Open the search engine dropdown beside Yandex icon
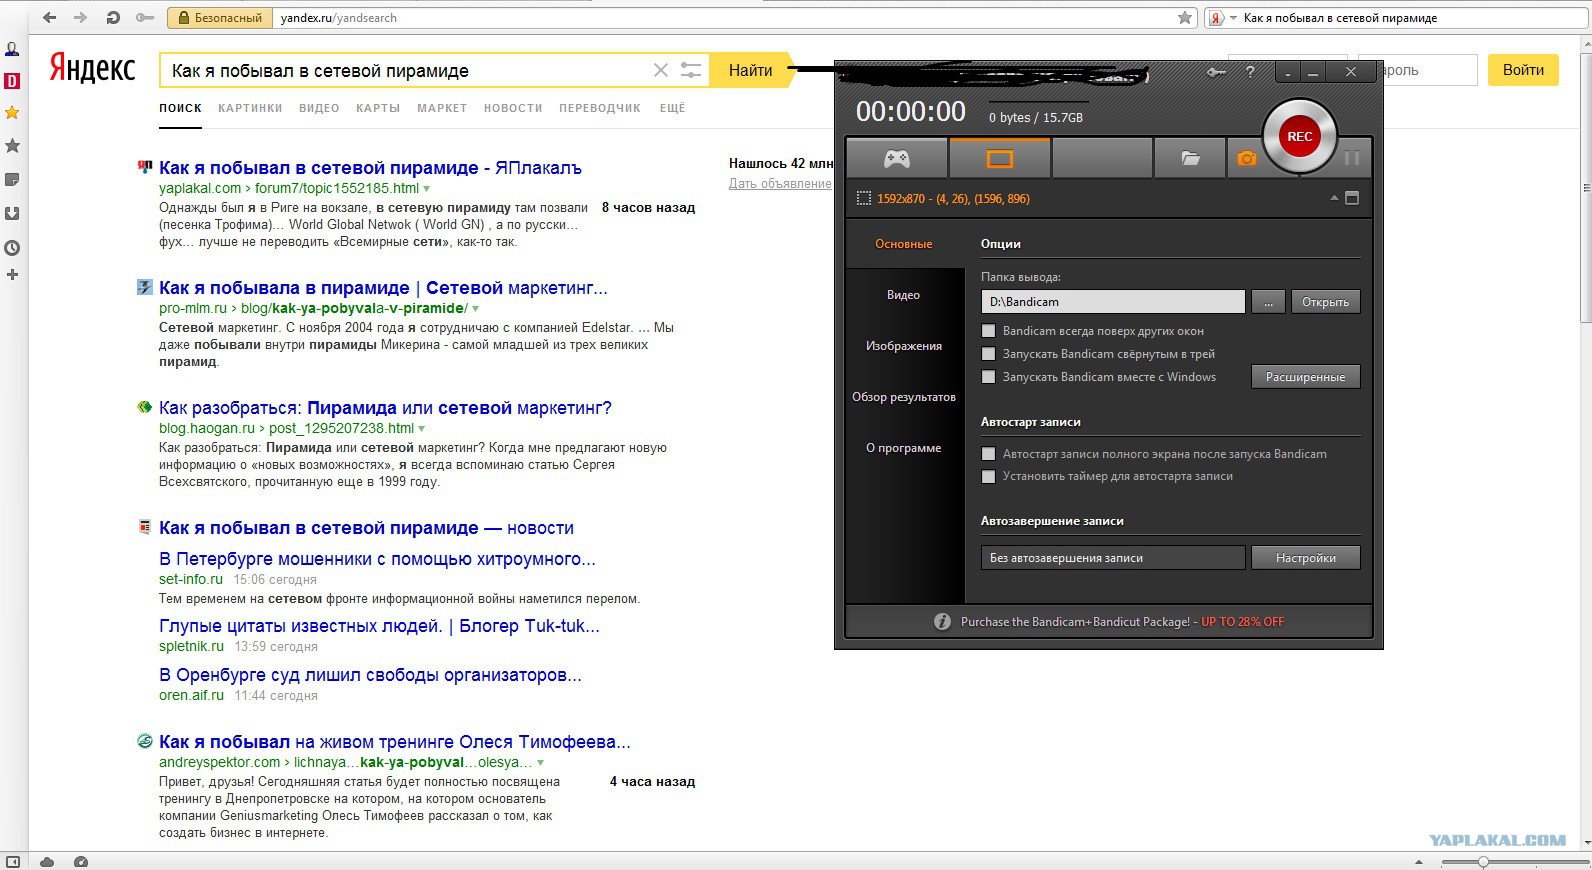Image resolution: width=1592 pixels, height=870 pixels. pos(1233,18)
